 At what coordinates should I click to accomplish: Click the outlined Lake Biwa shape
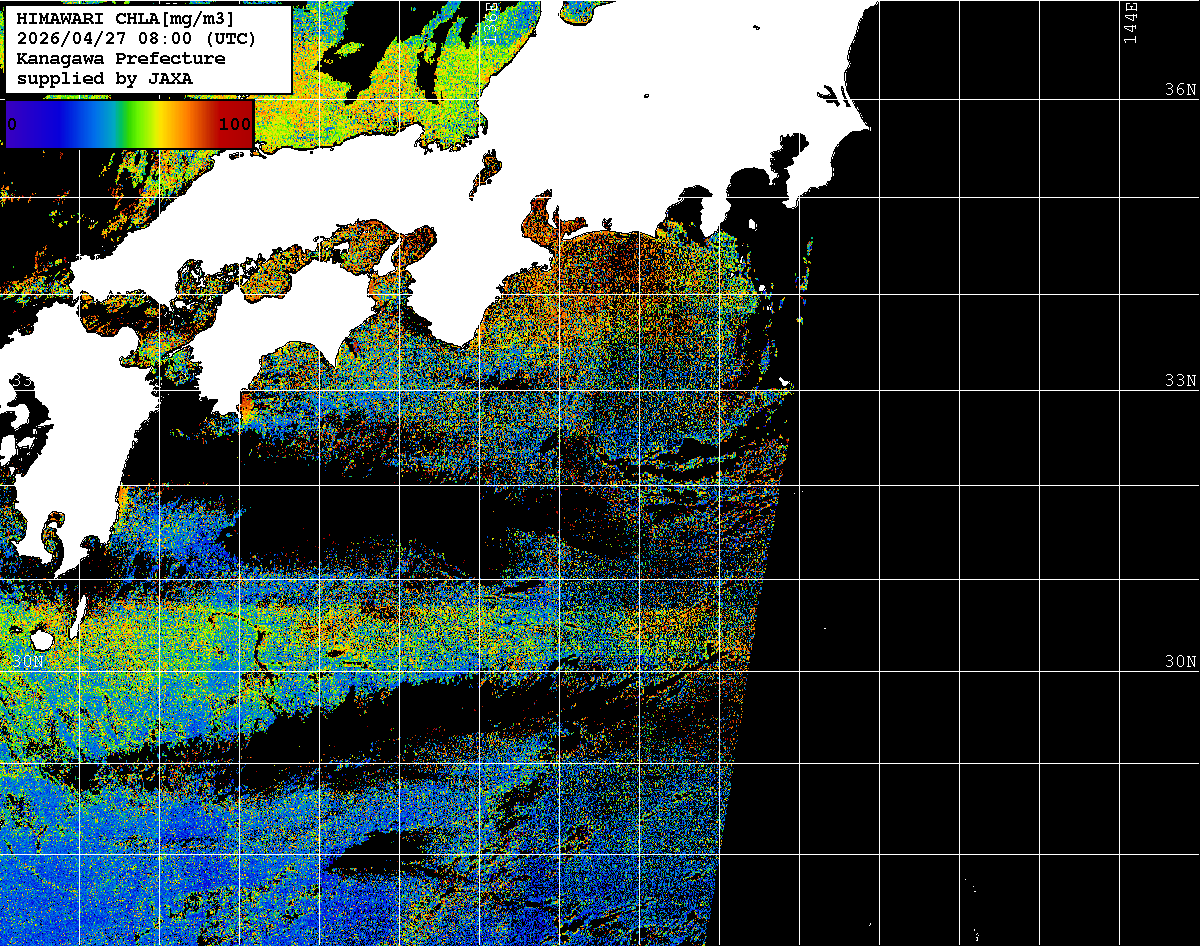[x=486, y=171]
